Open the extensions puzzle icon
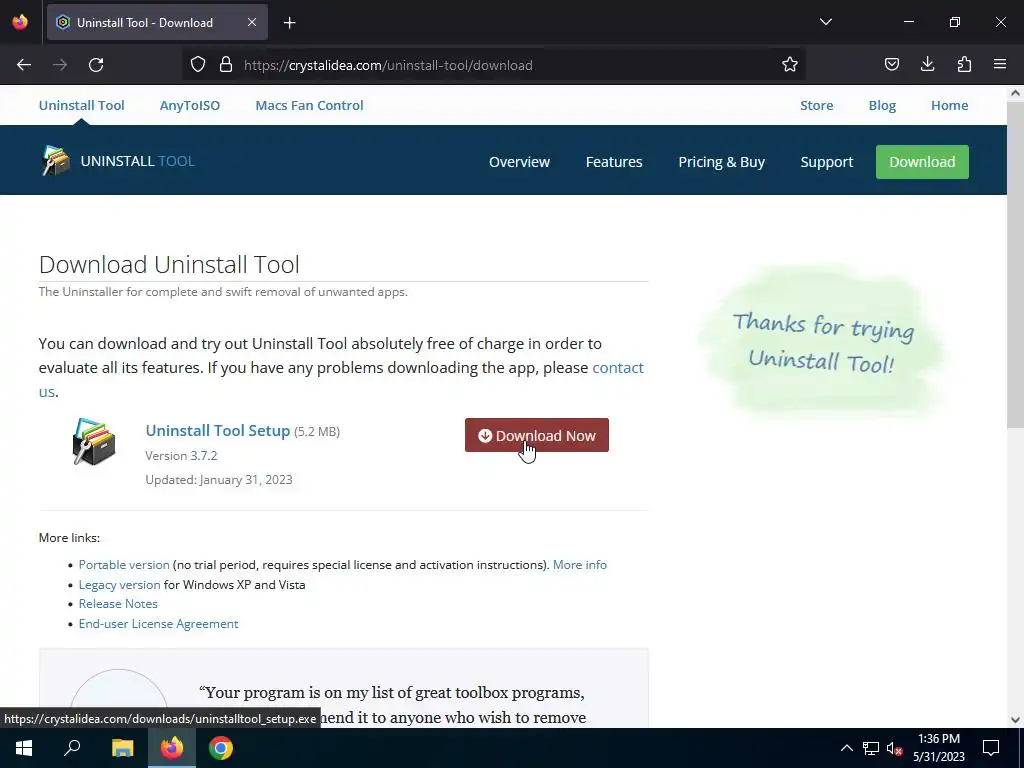This screenshot has width=1024, height=768. pos(964,65)
